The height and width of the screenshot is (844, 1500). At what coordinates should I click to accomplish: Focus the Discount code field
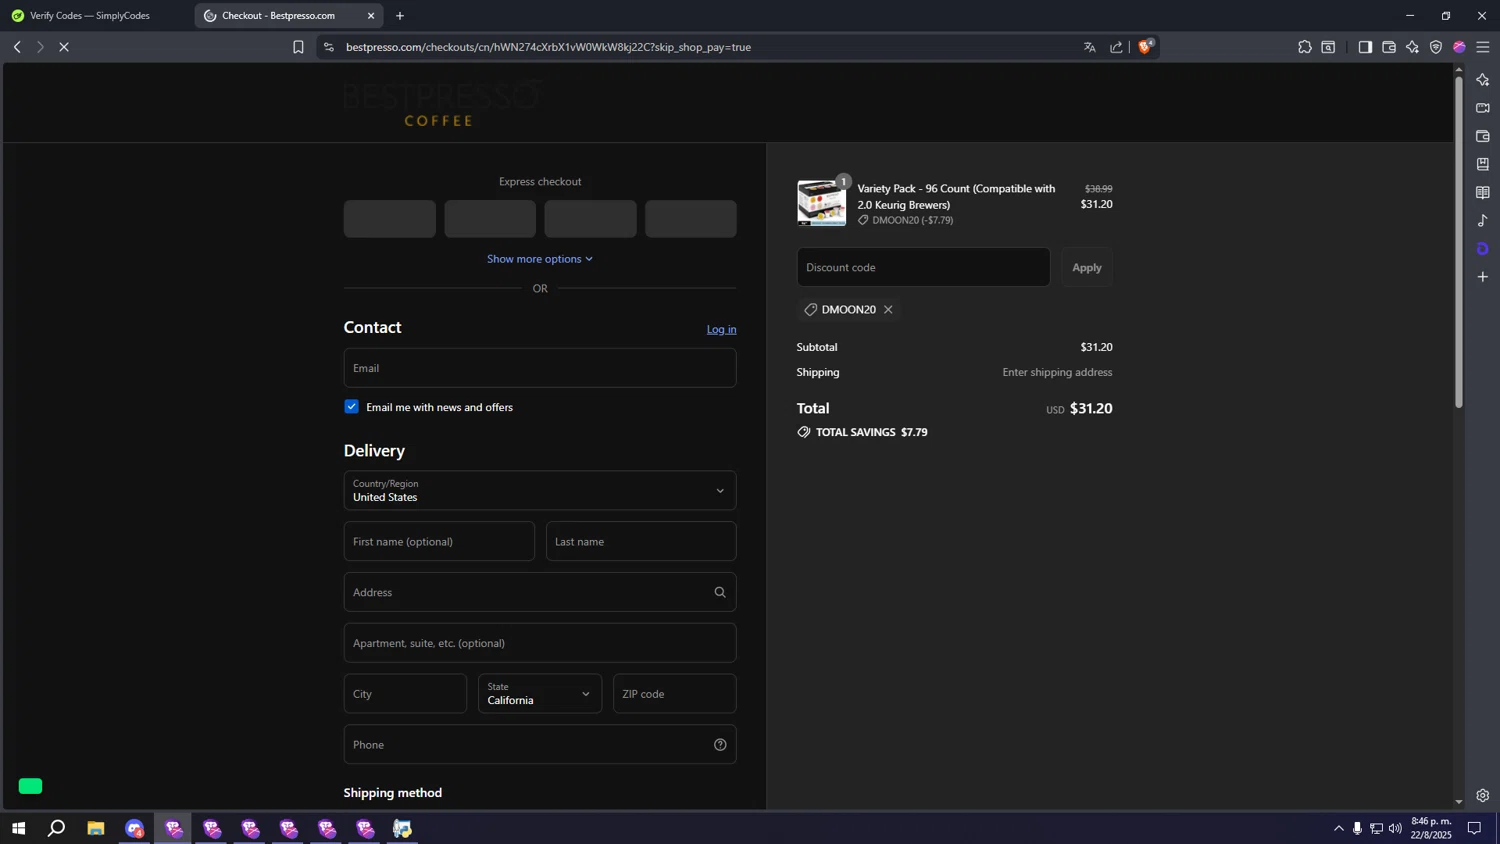coord(923,267)
